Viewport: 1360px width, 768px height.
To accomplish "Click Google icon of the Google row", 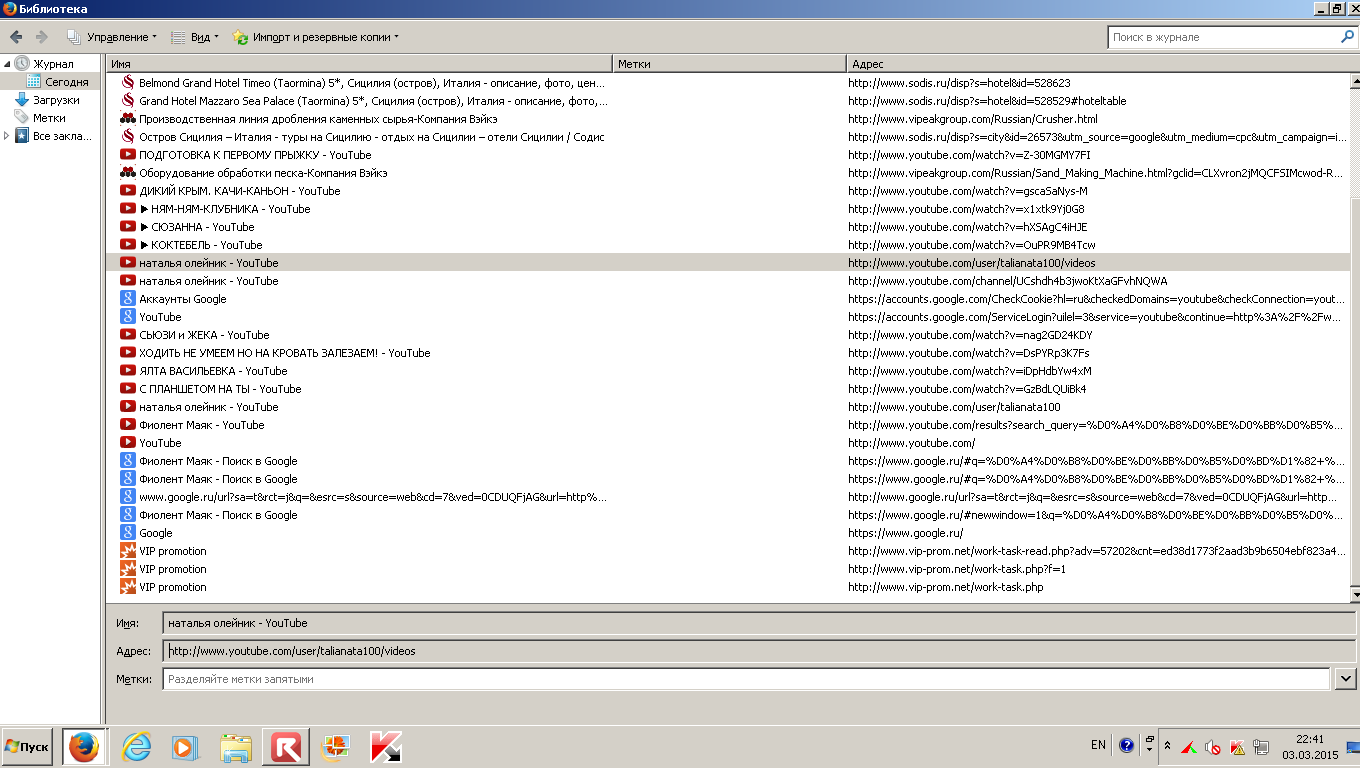I will pyautogui.click(x=128, y=533).
